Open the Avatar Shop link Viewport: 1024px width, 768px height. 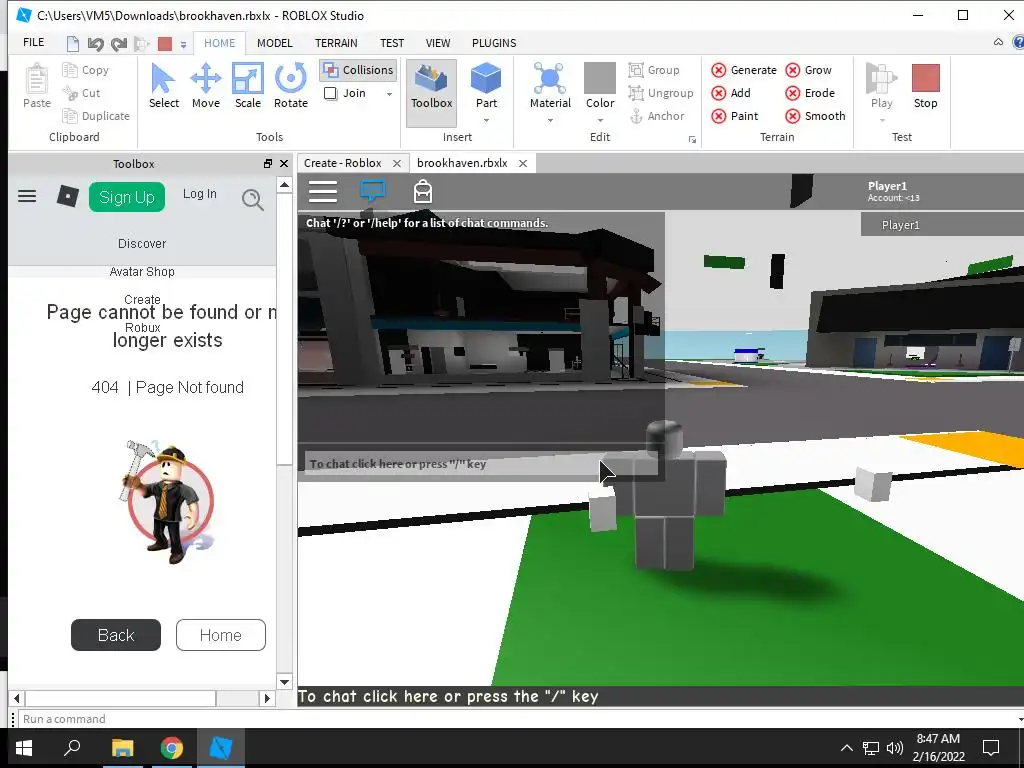point(142,272)
